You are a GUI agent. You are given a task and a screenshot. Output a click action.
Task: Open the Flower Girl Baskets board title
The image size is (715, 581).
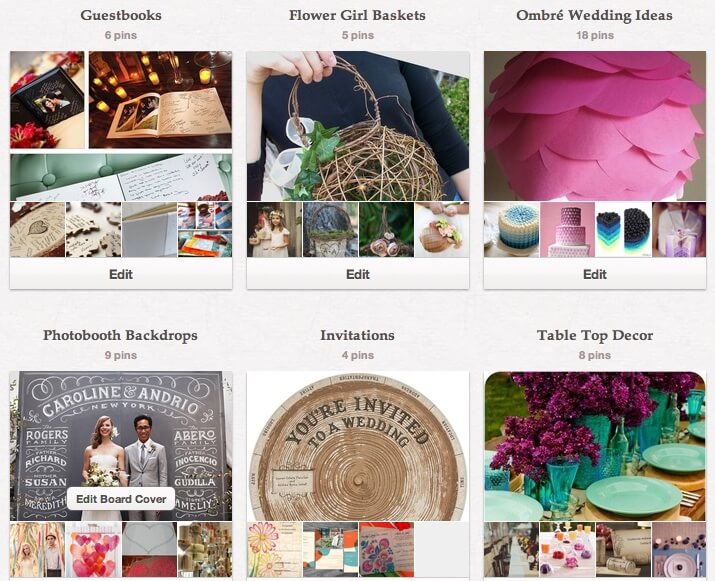(x=358, y=15)
